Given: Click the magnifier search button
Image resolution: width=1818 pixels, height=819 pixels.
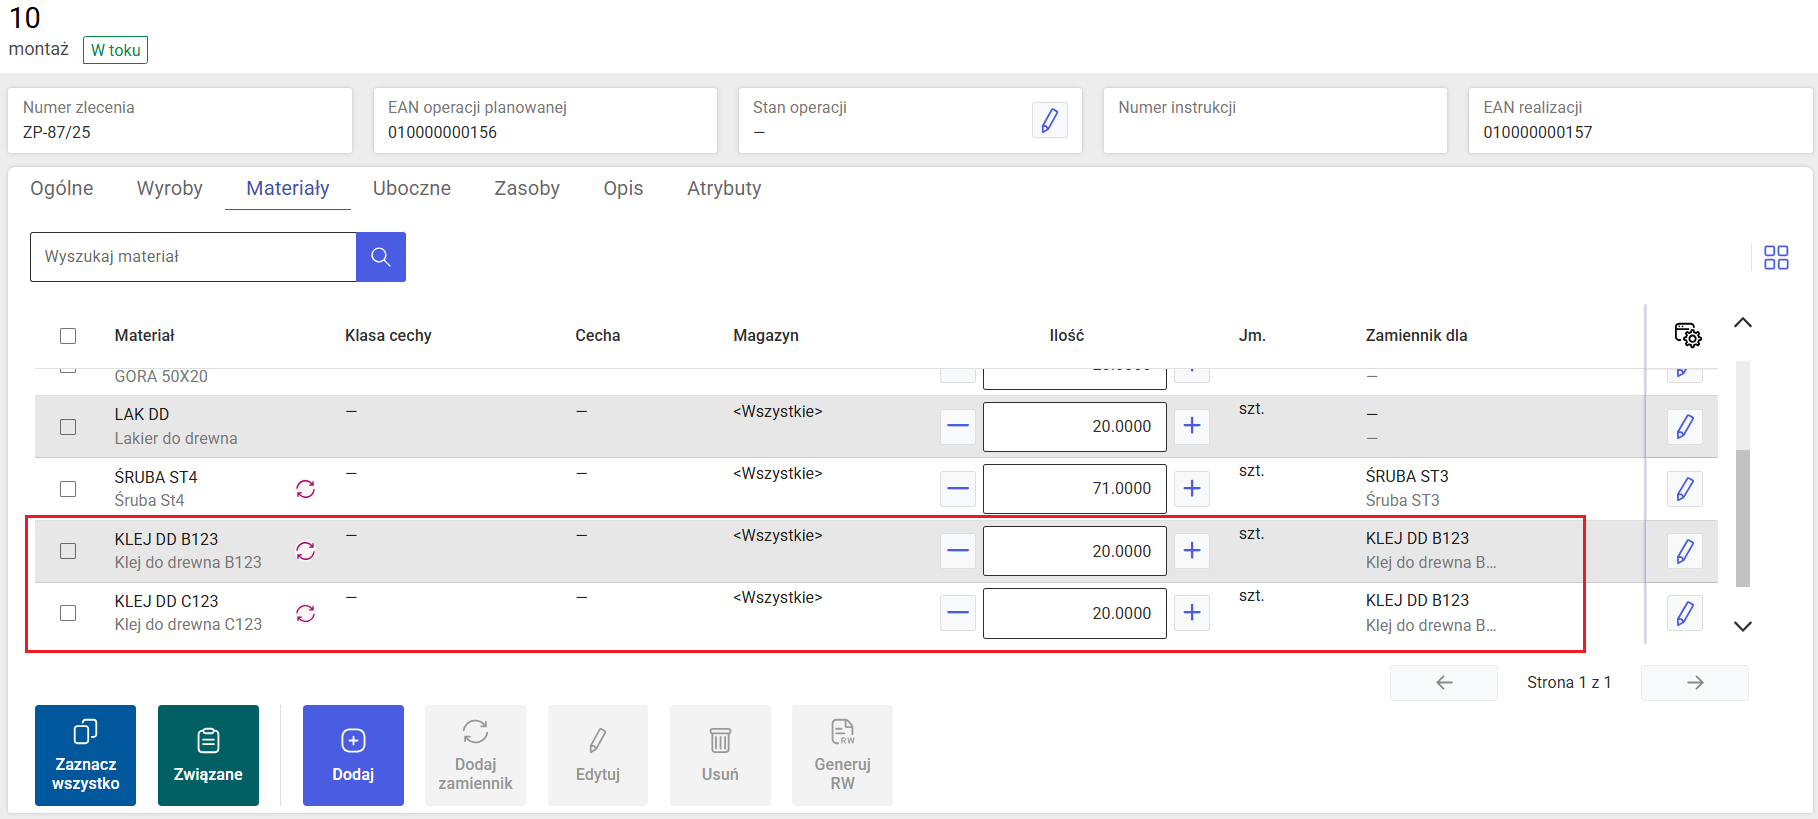Looking at the screenshot, I should [x=380, y=257].
